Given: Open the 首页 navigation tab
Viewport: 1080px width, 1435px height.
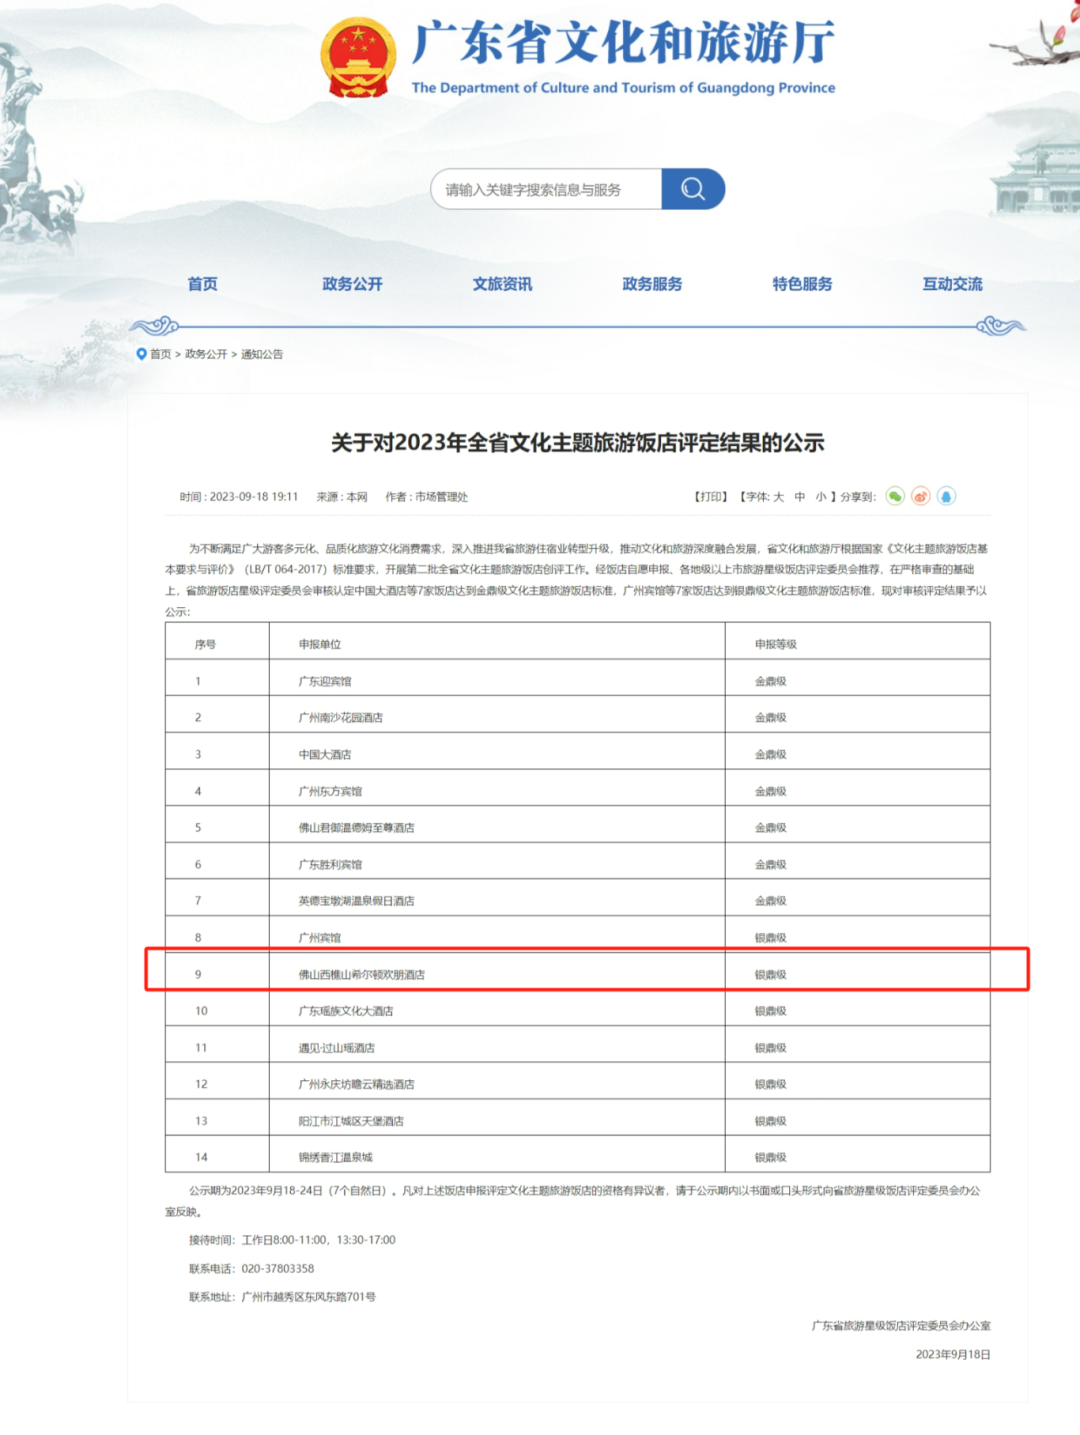Looking at the screenshot, I should [x=202, y=284].
